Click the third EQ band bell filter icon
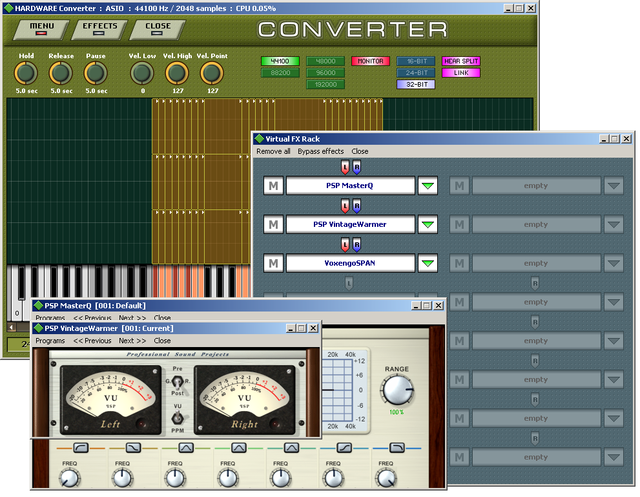The height and width of the screenshot is (497, 640). point(186,448)
